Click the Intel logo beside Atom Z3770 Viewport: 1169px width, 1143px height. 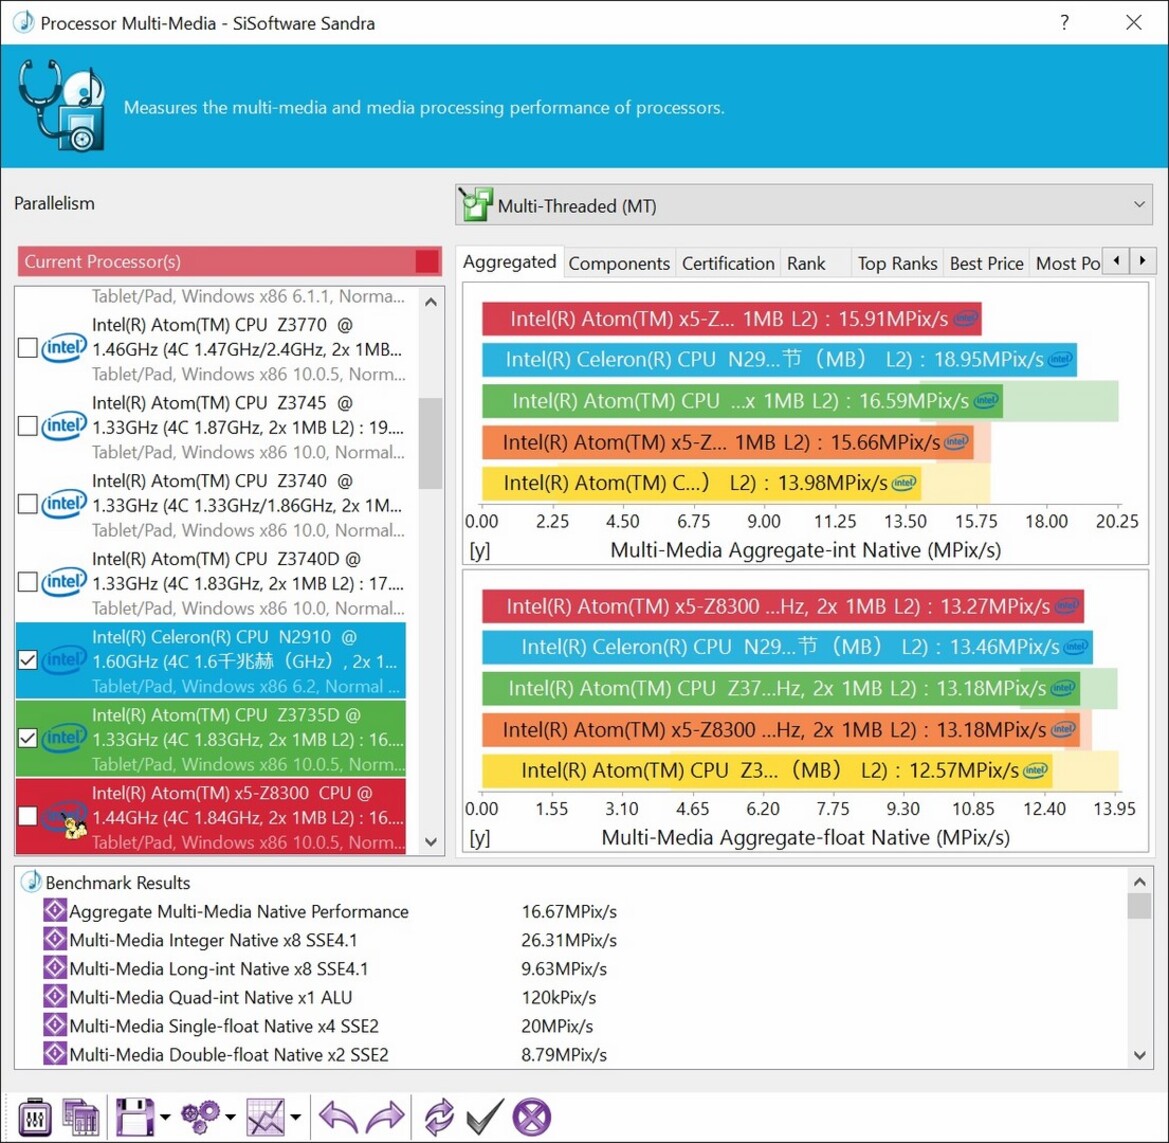click(x=64, y=347)
